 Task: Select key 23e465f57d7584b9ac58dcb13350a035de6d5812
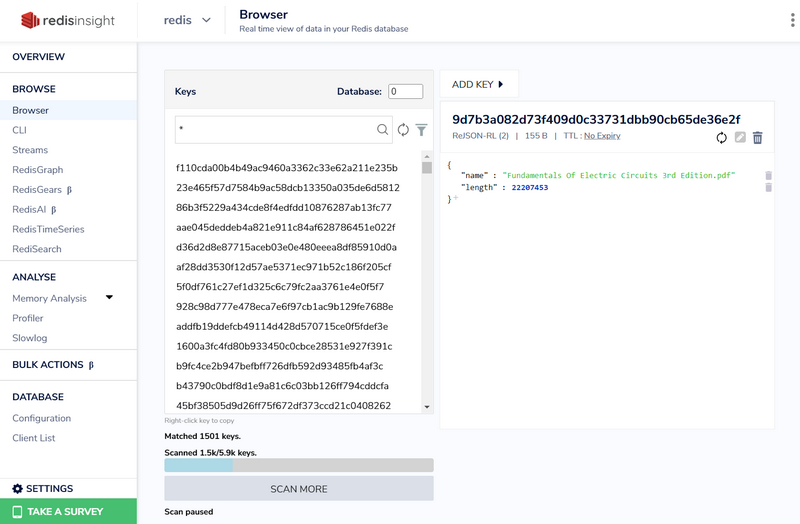coord(288,188)
